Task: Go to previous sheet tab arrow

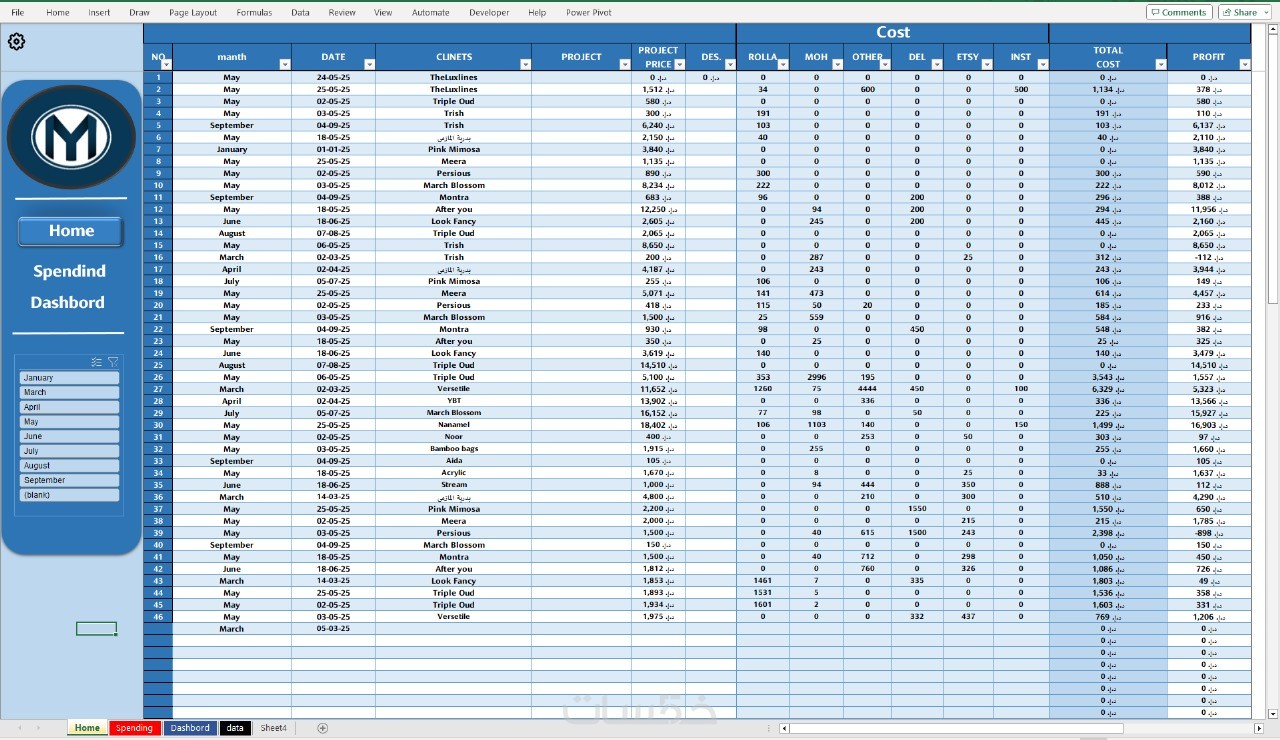Action: pyautogui.click(x=19, y=728)
